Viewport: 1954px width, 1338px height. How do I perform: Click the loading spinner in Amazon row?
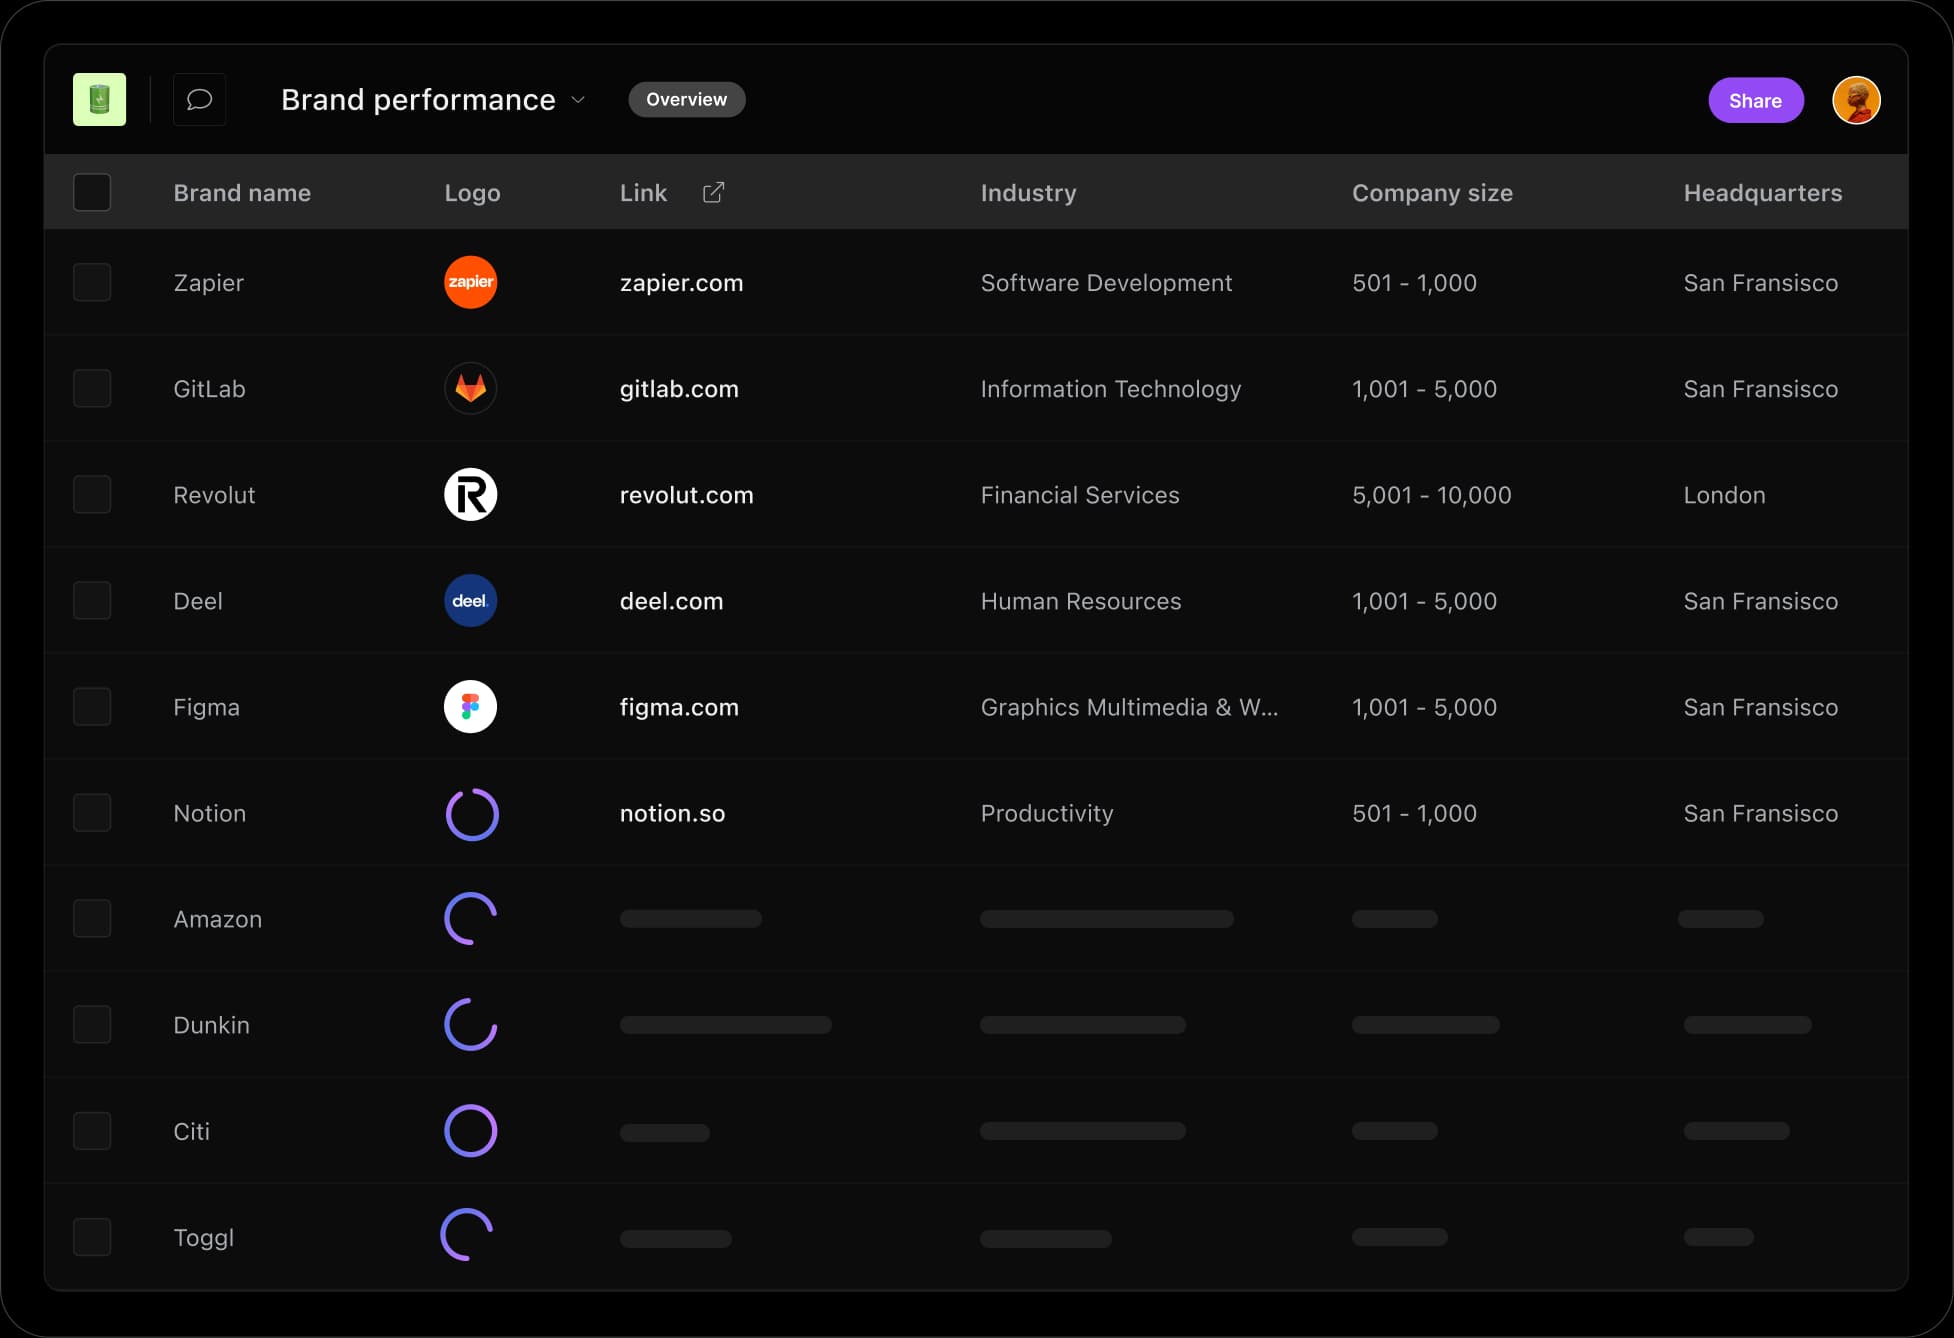click(x=470, y=919)
